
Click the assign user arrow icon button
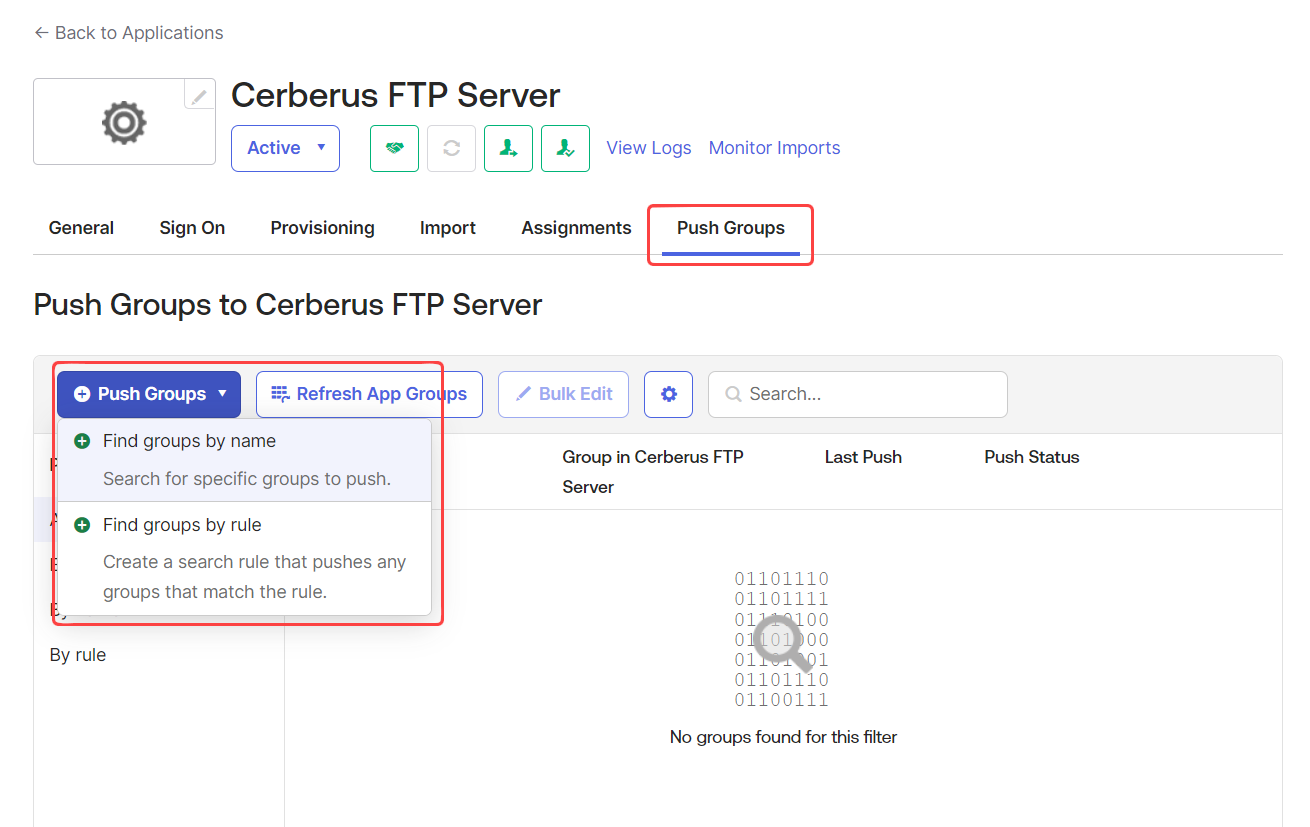[x=508, y=148]
